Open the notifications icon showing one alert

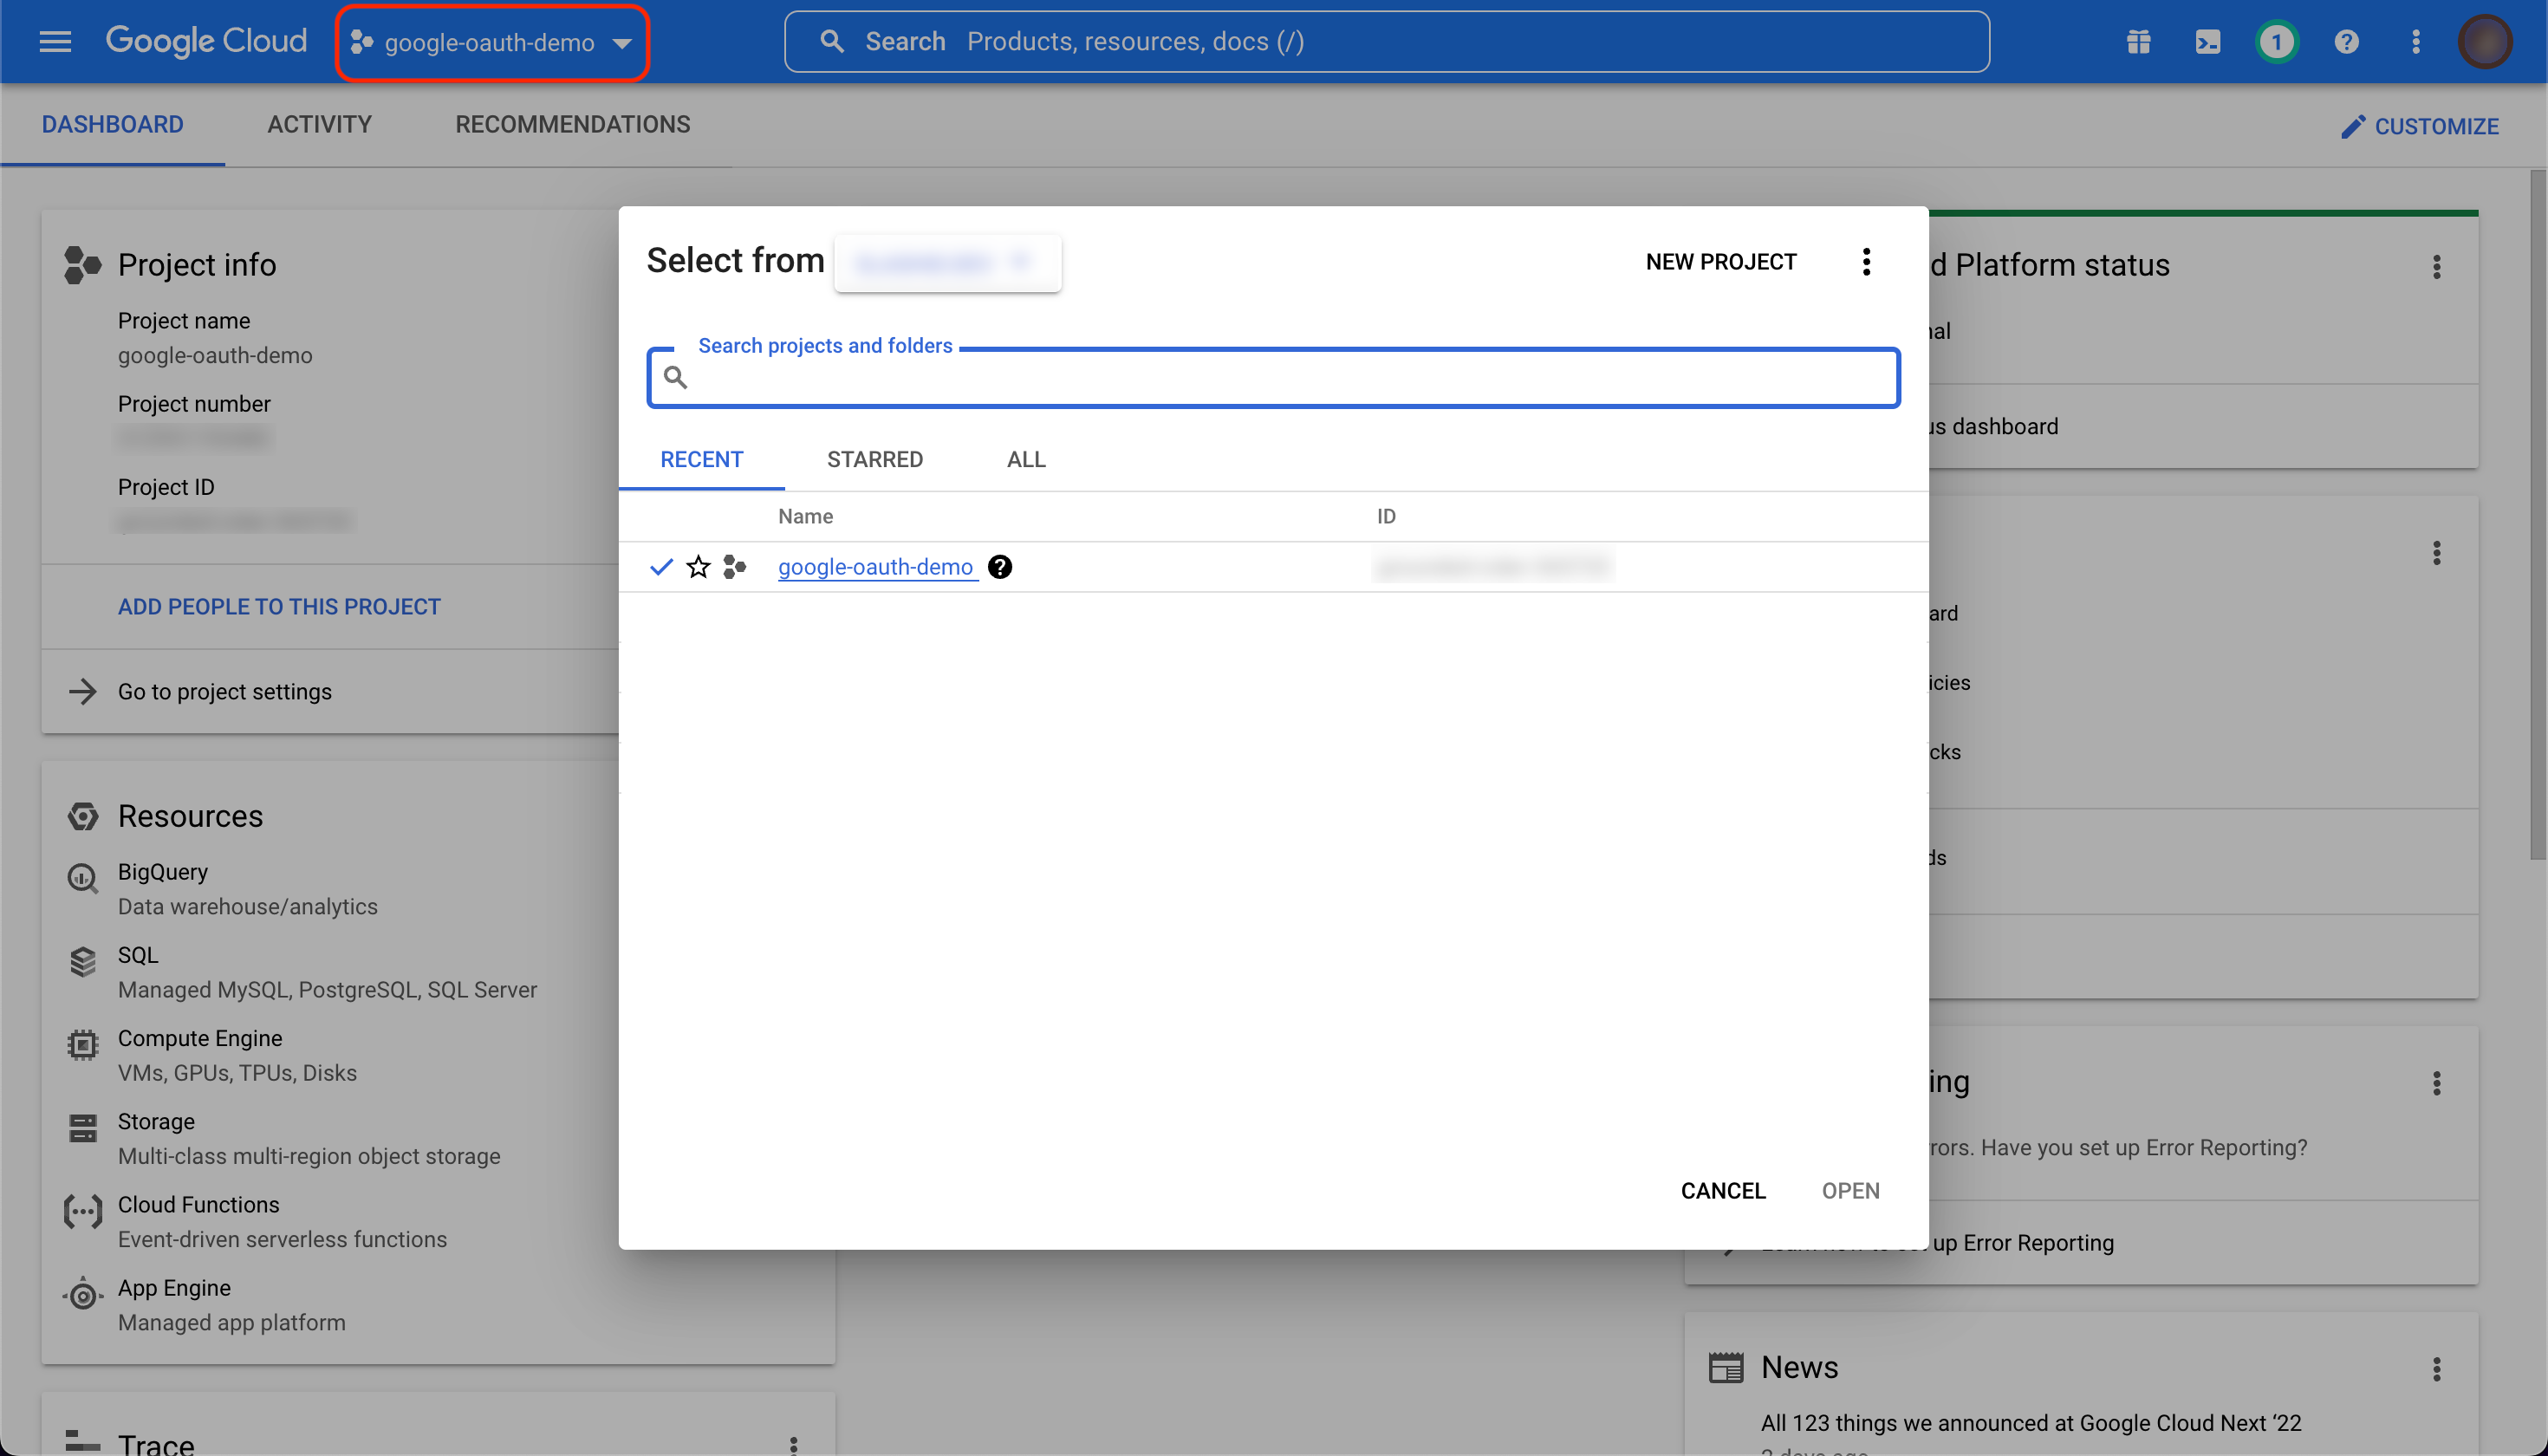click(2277, 41)
